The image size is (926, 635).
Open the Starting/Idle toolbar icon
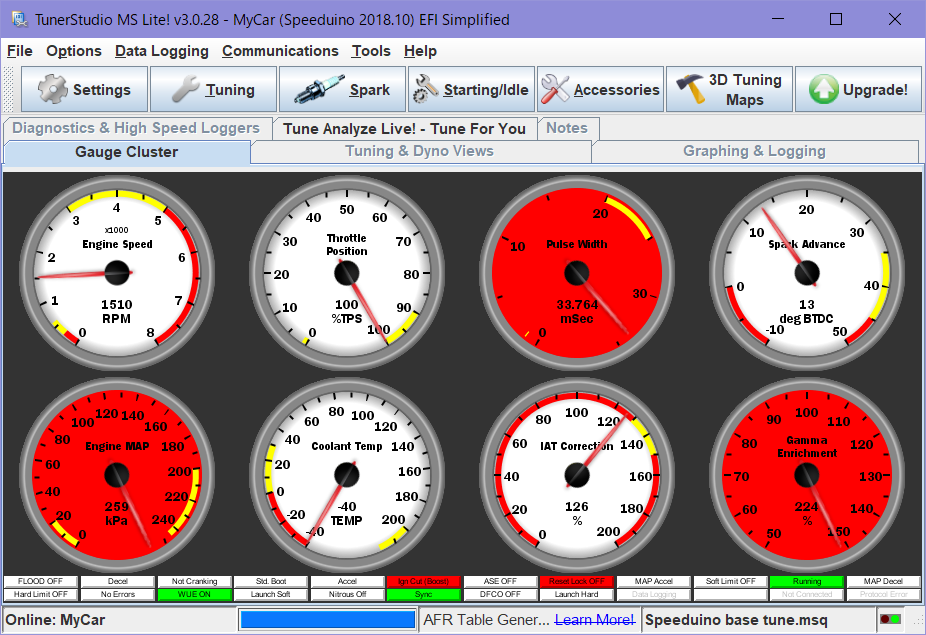[424, 88]
